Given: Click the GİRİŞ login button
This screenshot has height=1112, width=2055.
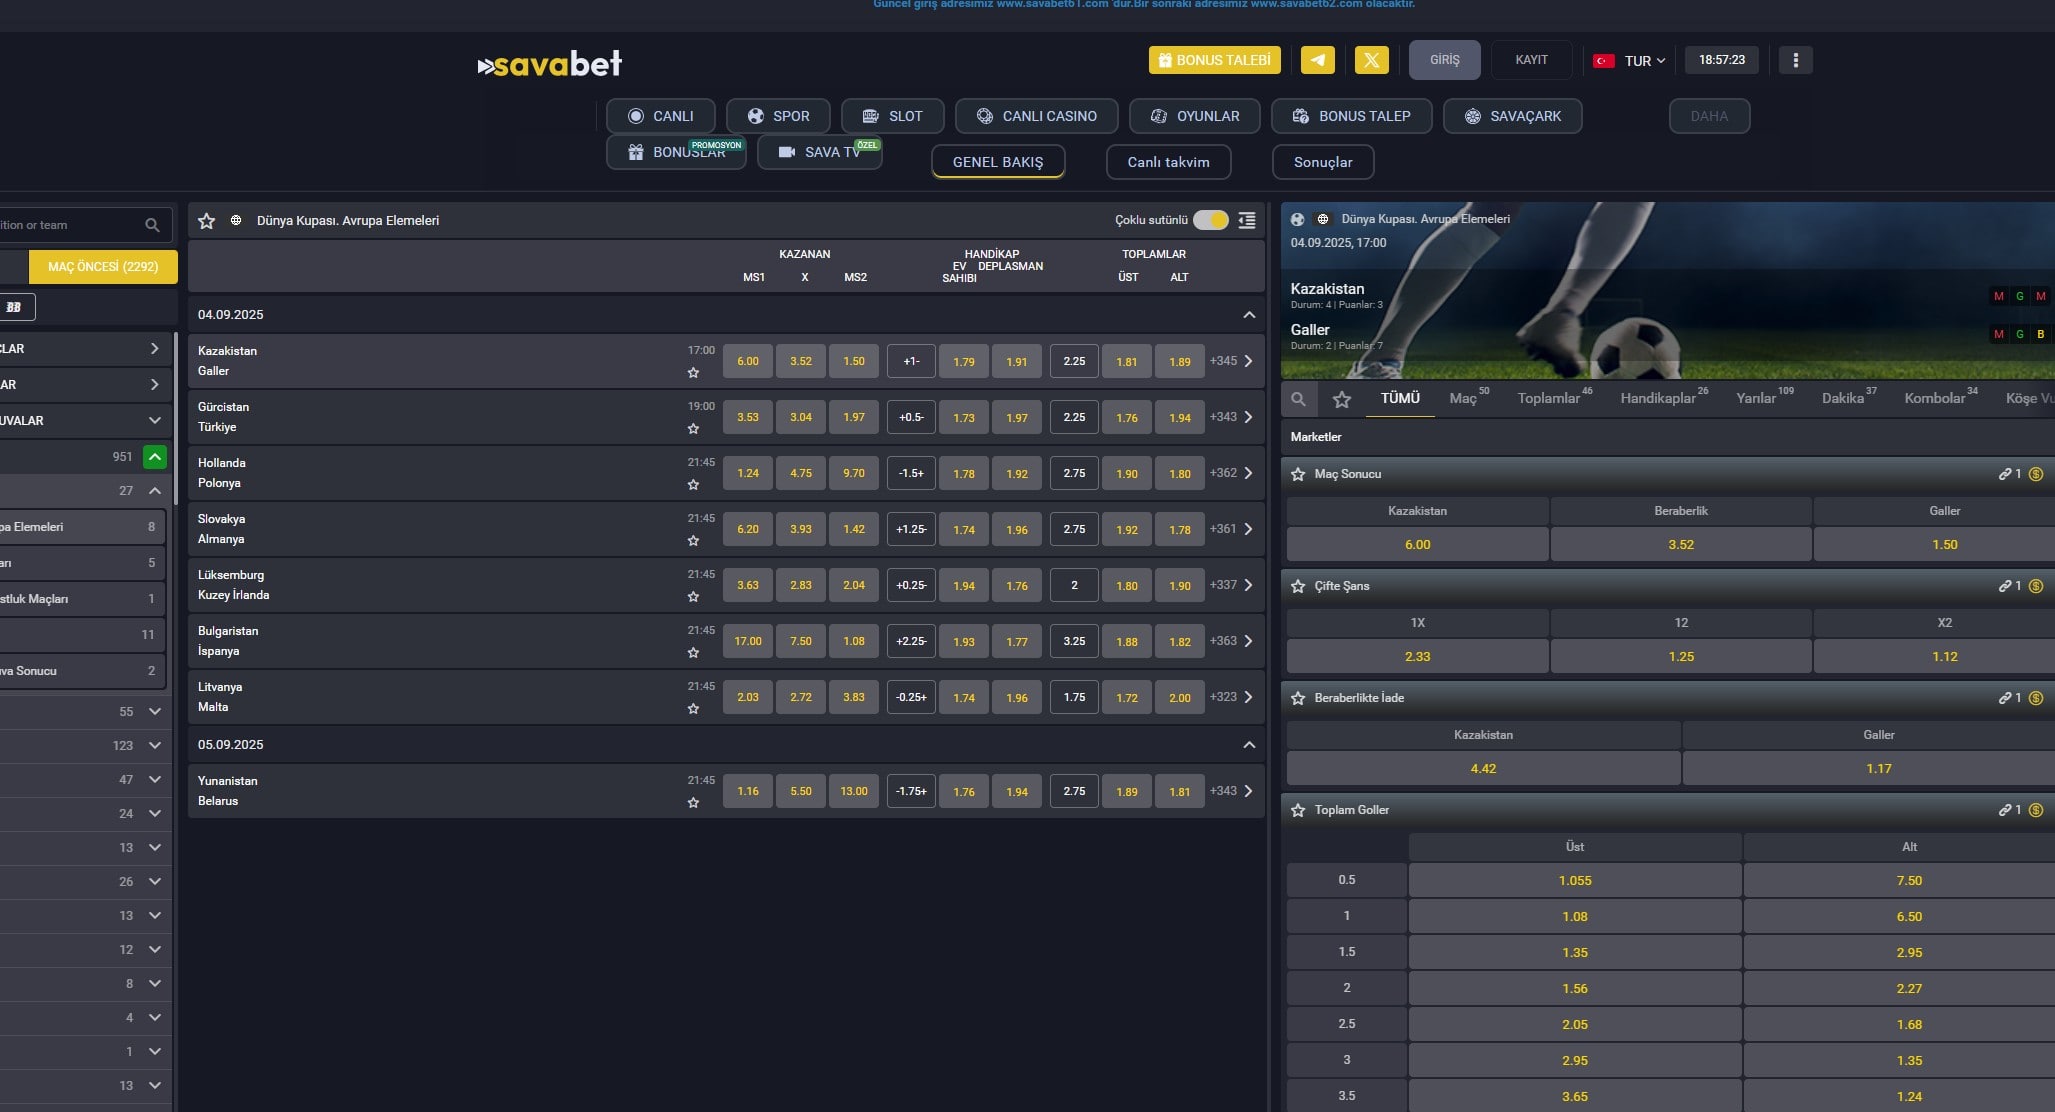Looking at the screenshot, I should pos(1443,60).
